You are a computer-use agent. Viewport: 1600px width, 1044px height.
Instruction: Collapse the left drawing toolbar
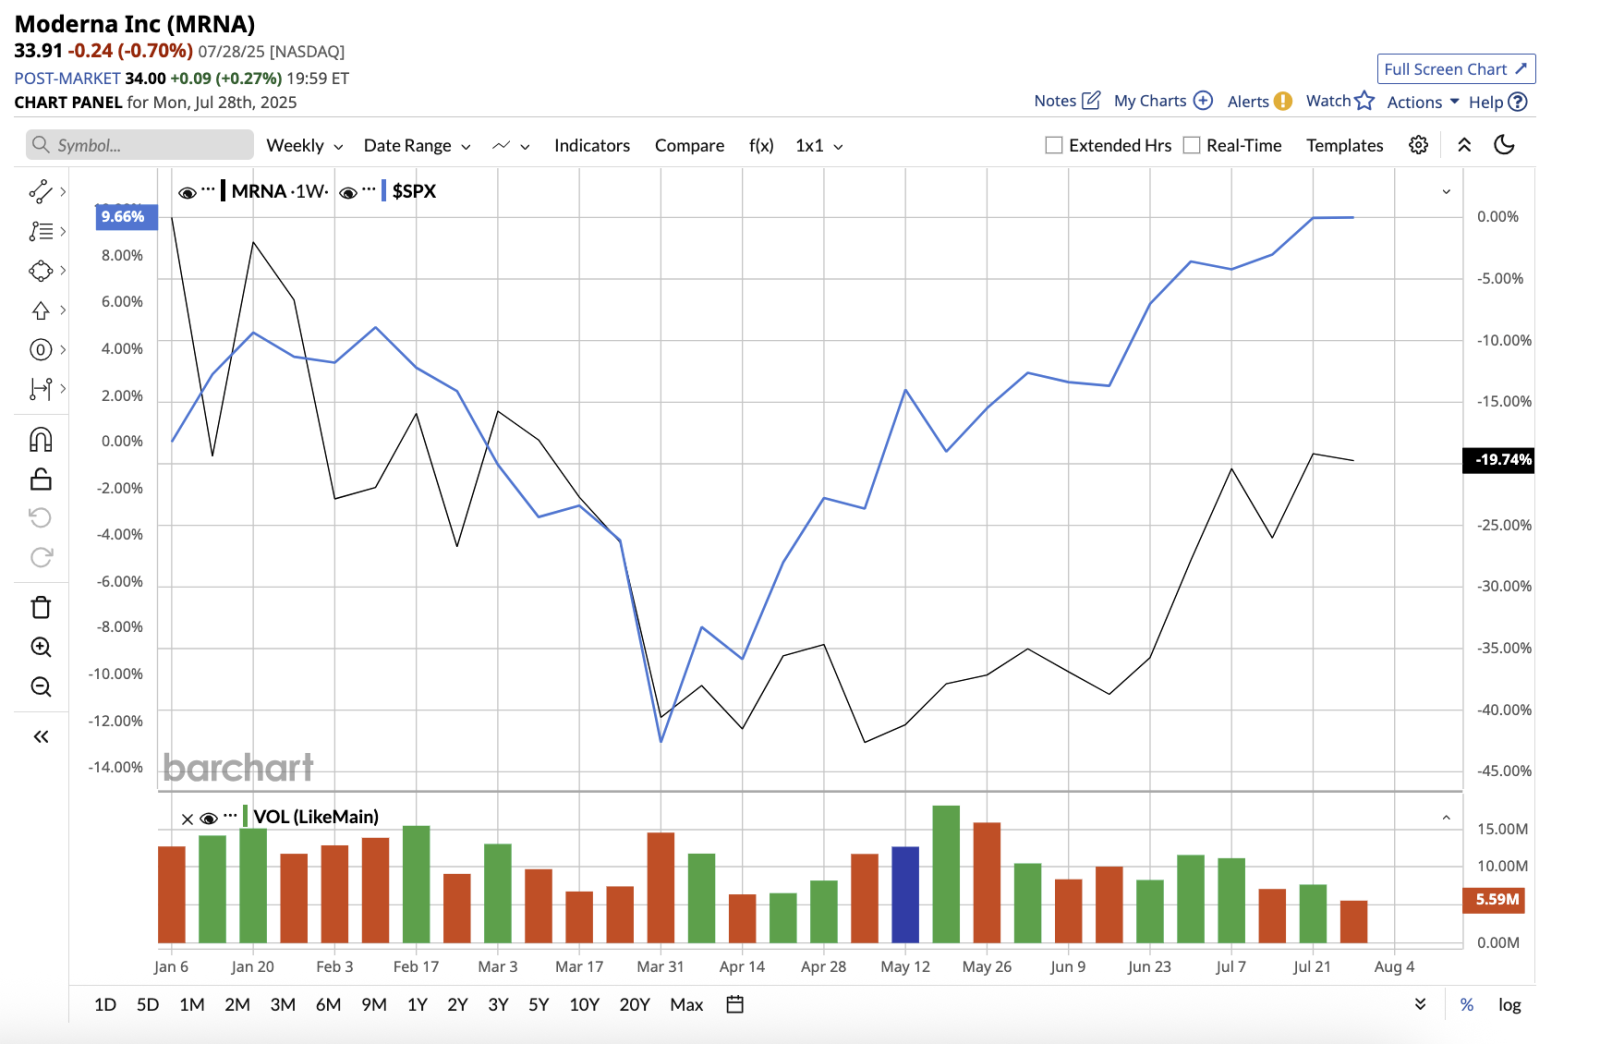40,737
